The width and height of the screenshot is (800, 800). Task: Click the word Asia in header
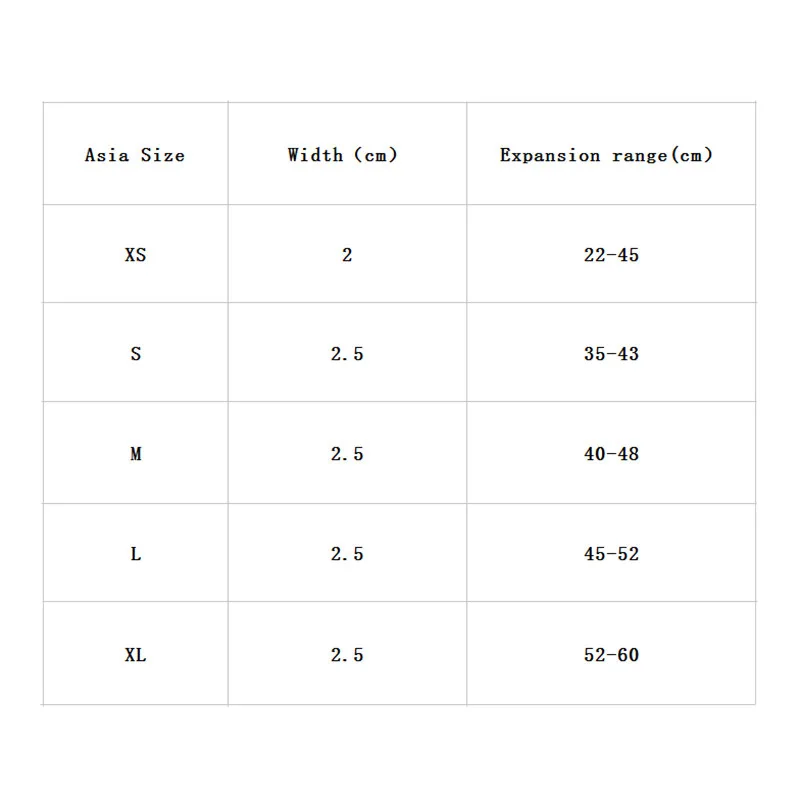(107, 155)
